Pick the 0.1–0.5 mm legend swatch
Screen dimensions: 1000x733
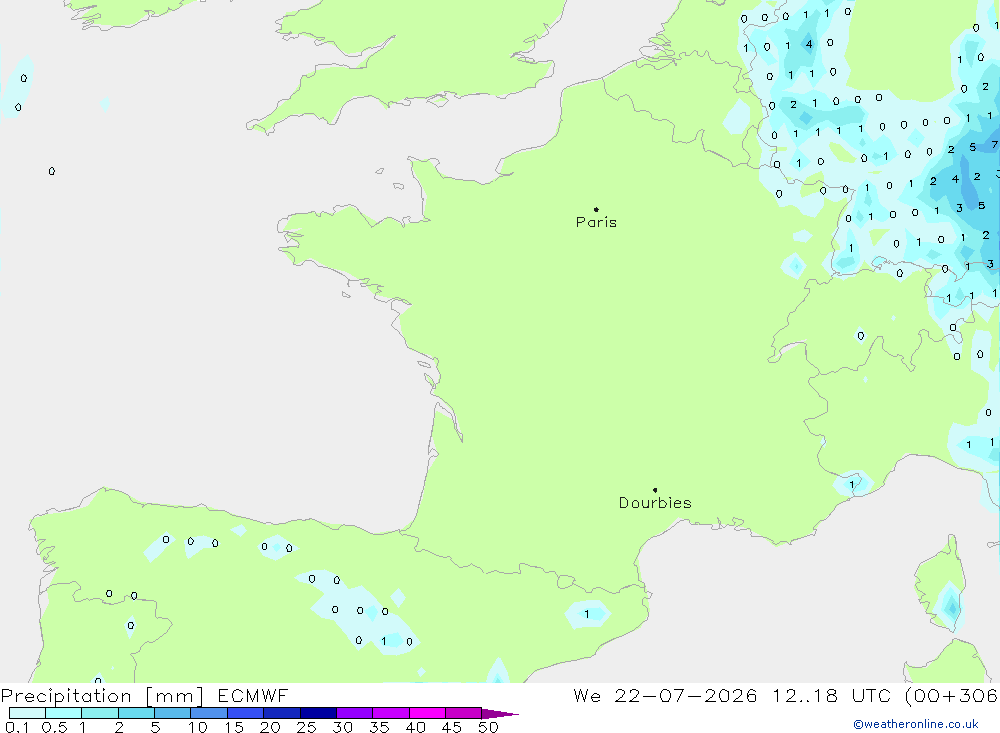[27, 713]
